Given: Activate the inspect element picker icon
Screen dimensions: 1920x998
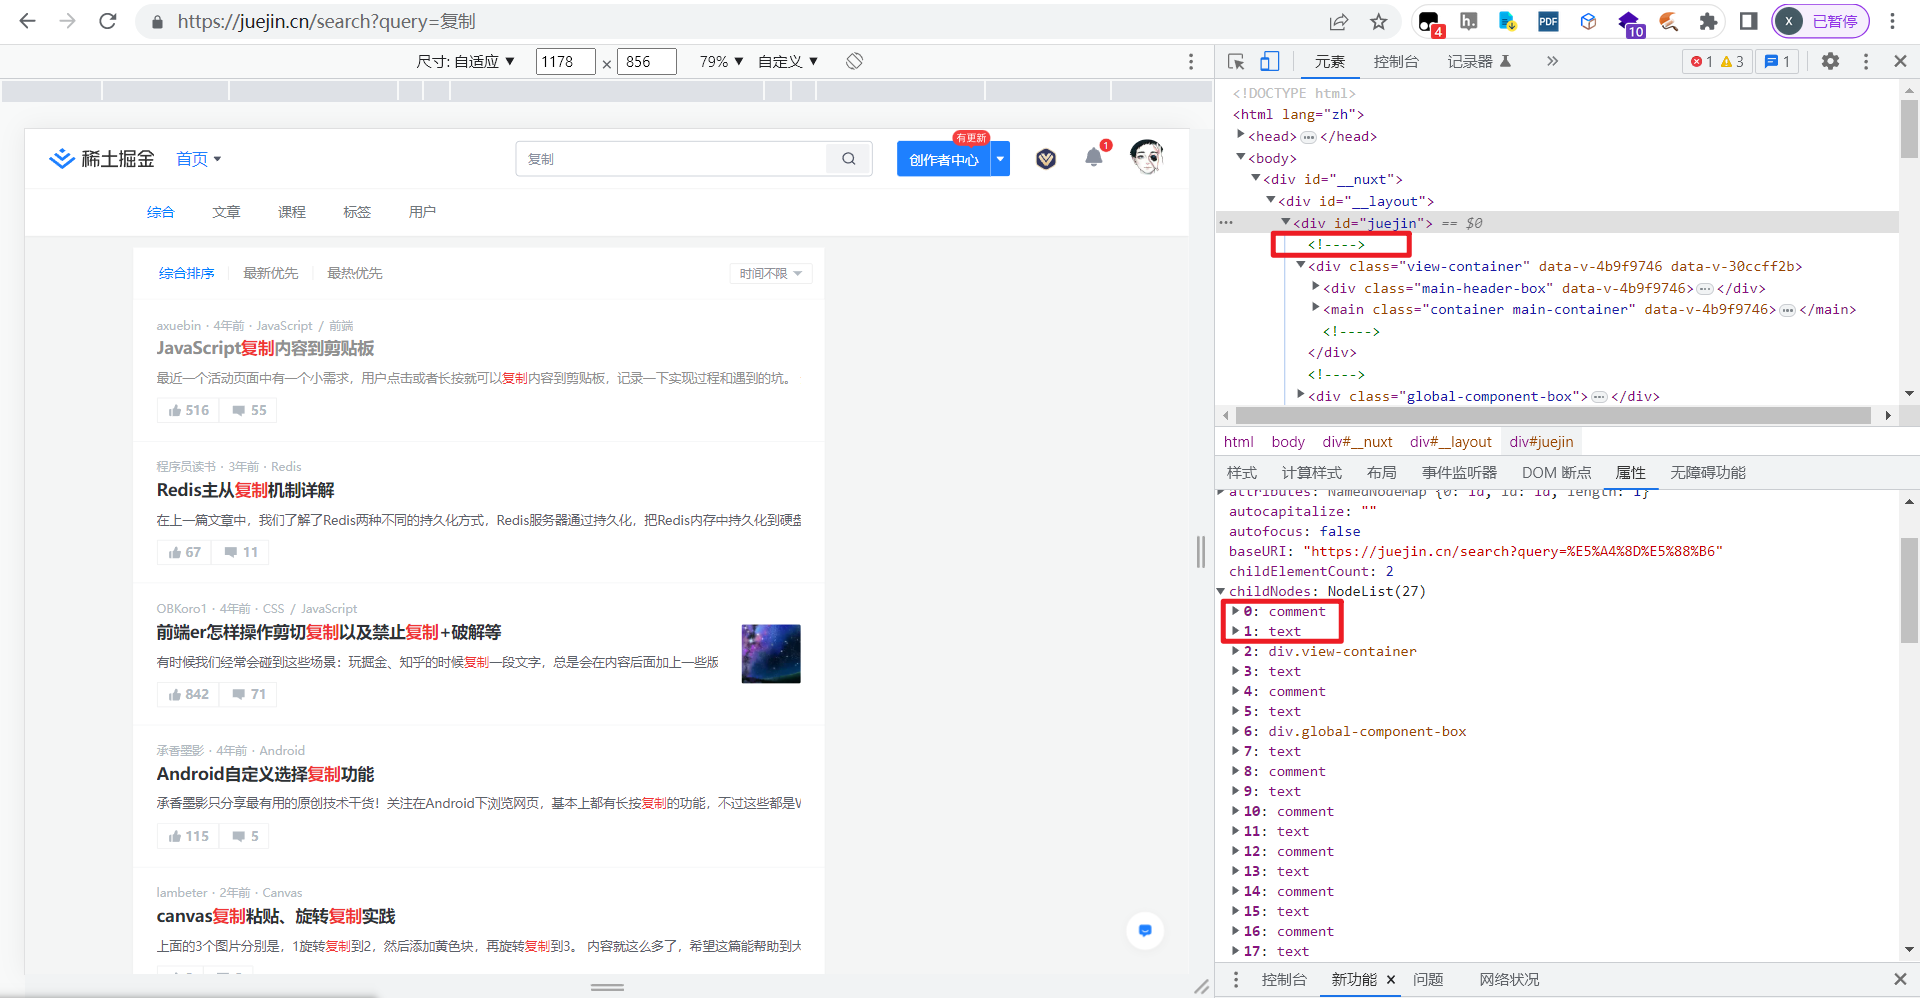Looking at the screenshot, I should [x=1236, y=61].
